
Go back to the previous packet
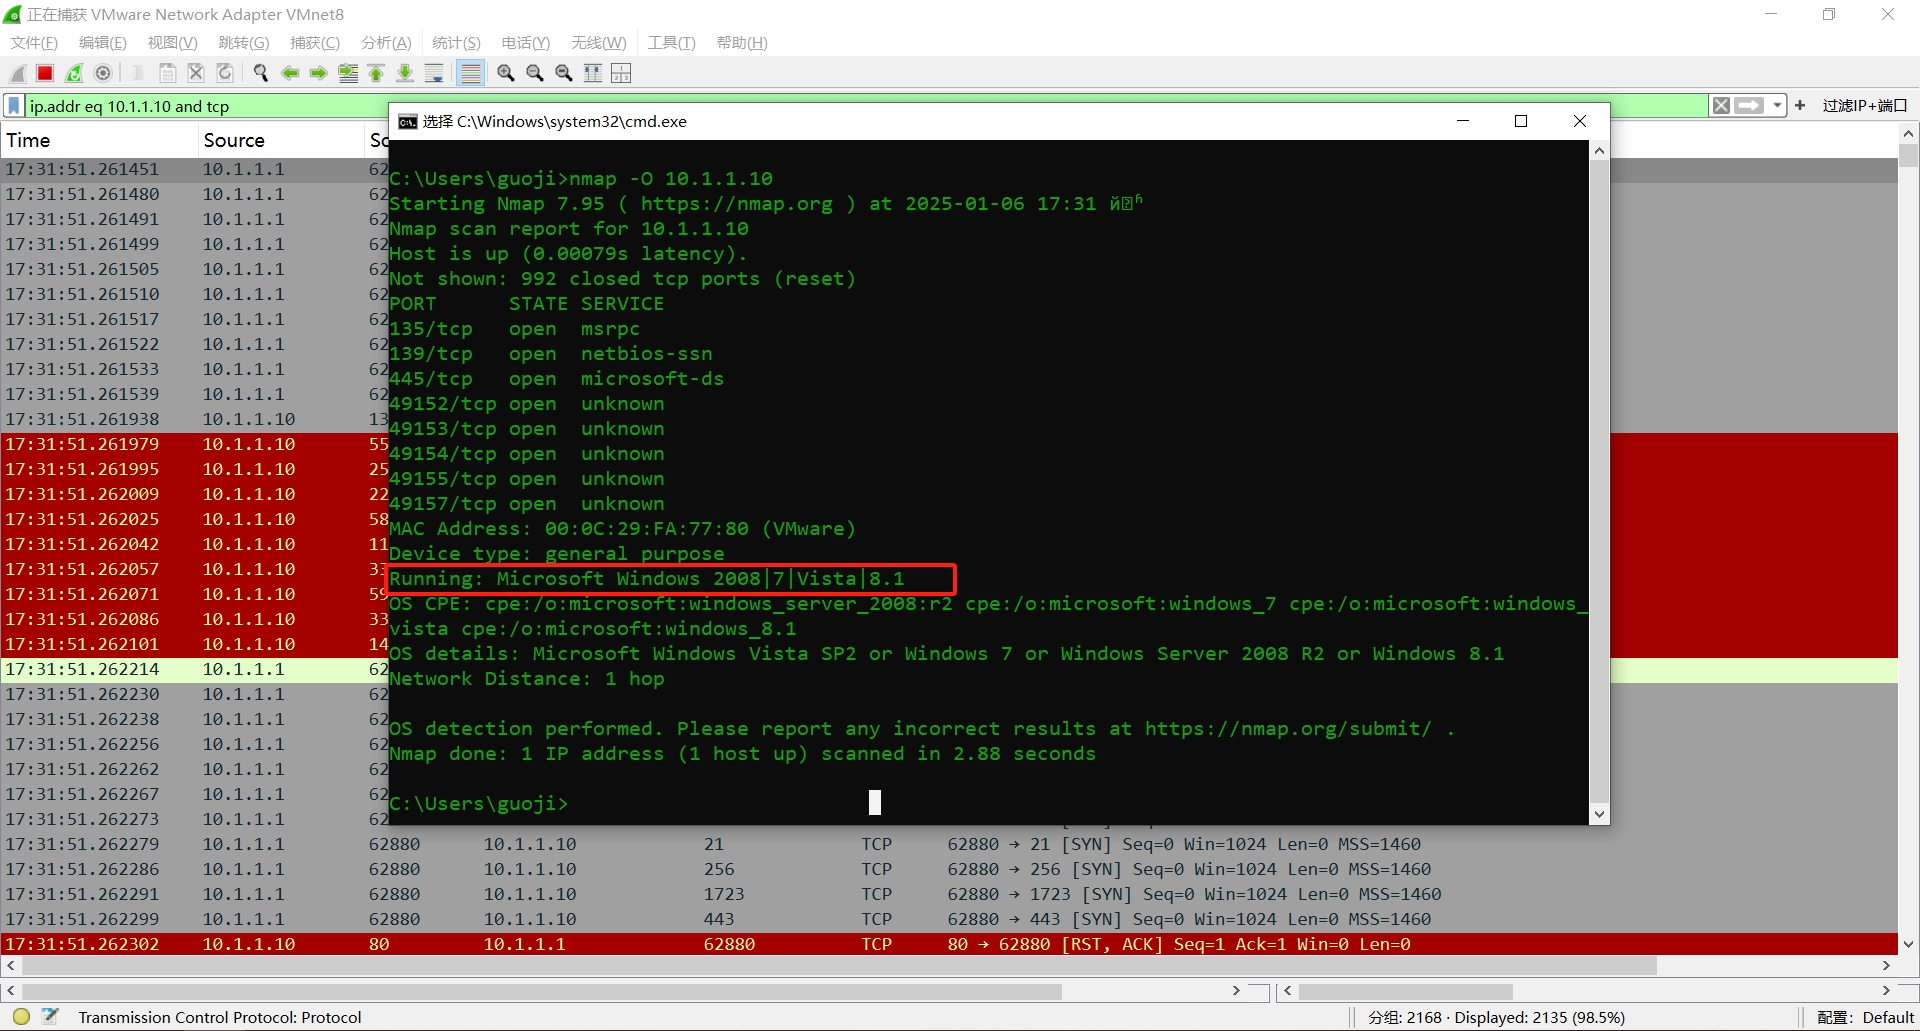[290, 73]
